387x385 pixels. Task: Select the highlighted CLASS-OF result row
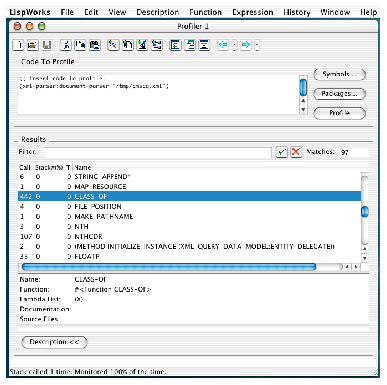click(189, 197)
